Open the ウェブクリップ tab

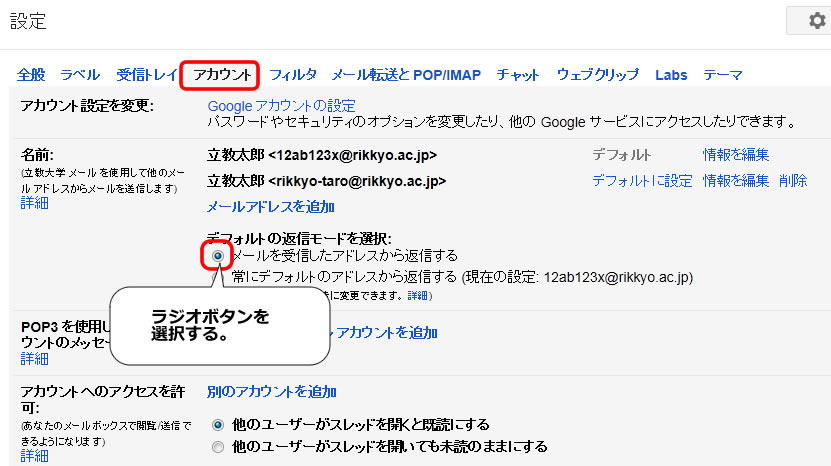(598, 75)
